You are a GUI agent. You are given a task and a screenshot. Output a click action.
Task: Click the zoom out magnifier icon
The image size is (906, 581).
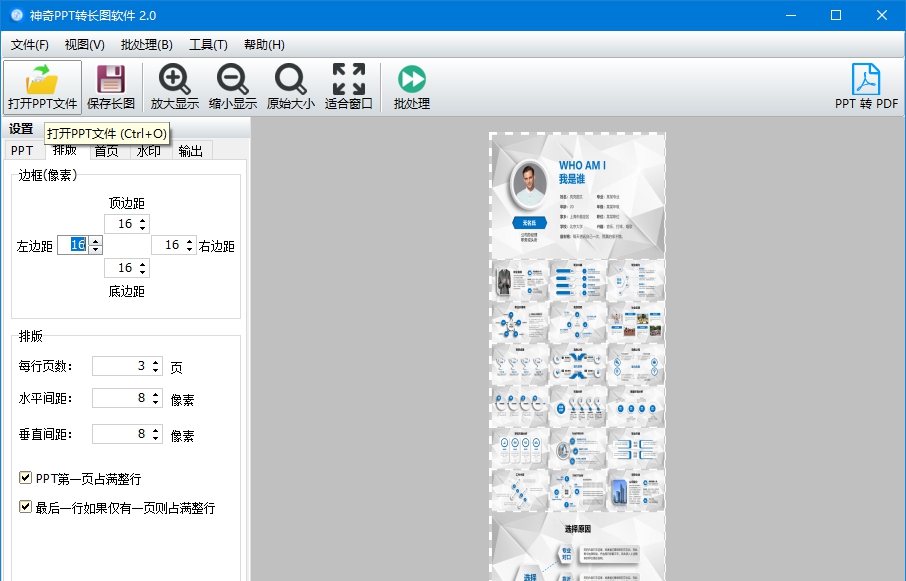pyautogui.click(x=233, y=79)
